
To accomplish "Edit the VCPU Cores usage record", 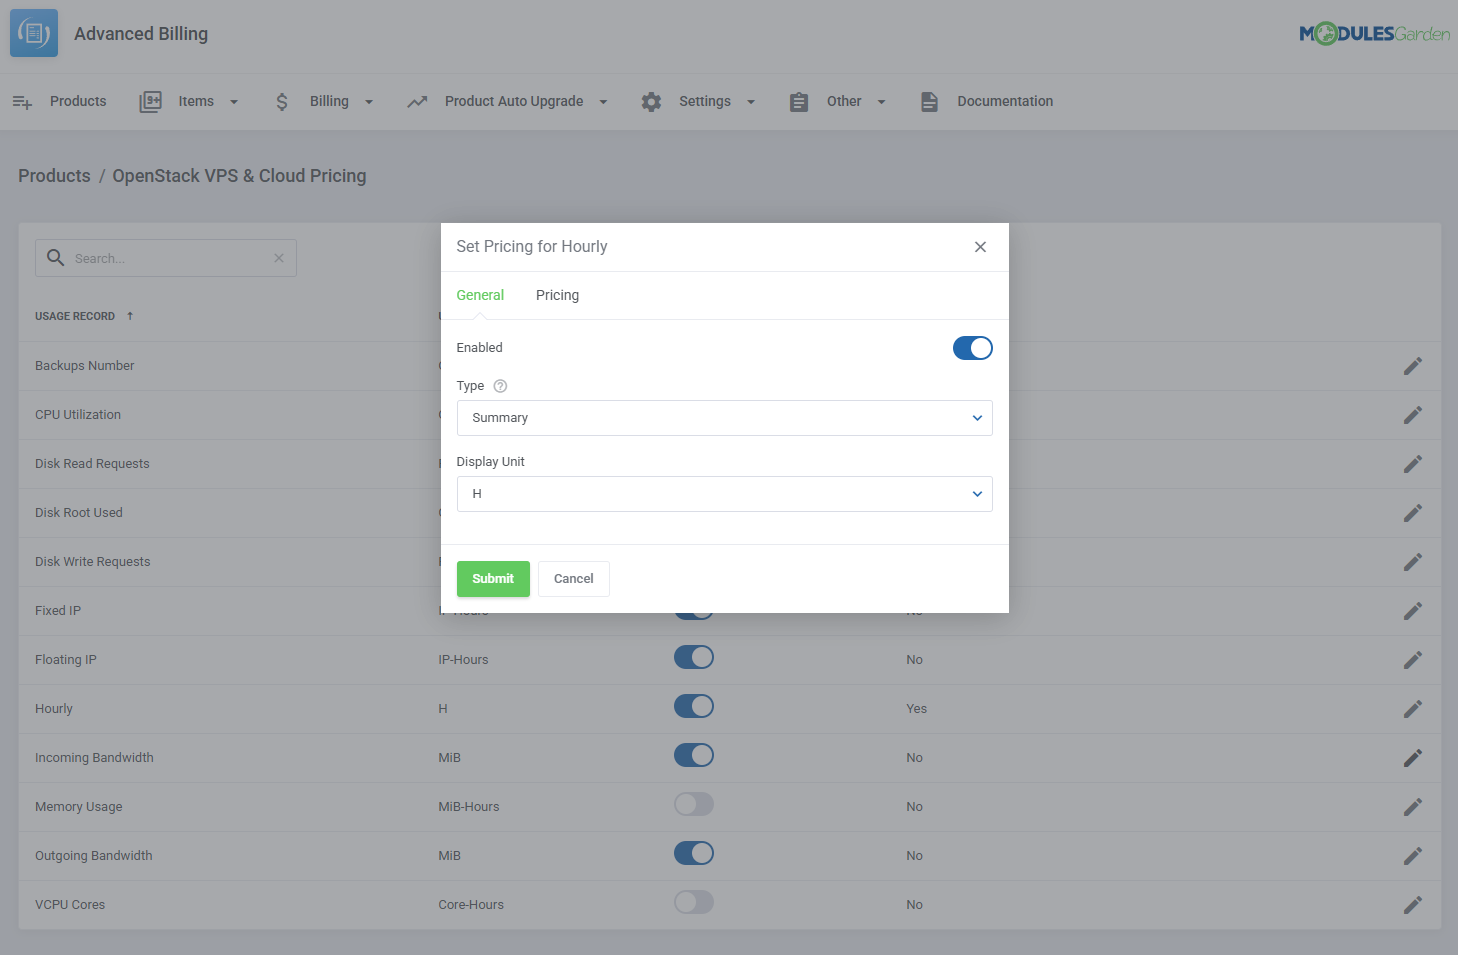I will [x=1412, y=905].
